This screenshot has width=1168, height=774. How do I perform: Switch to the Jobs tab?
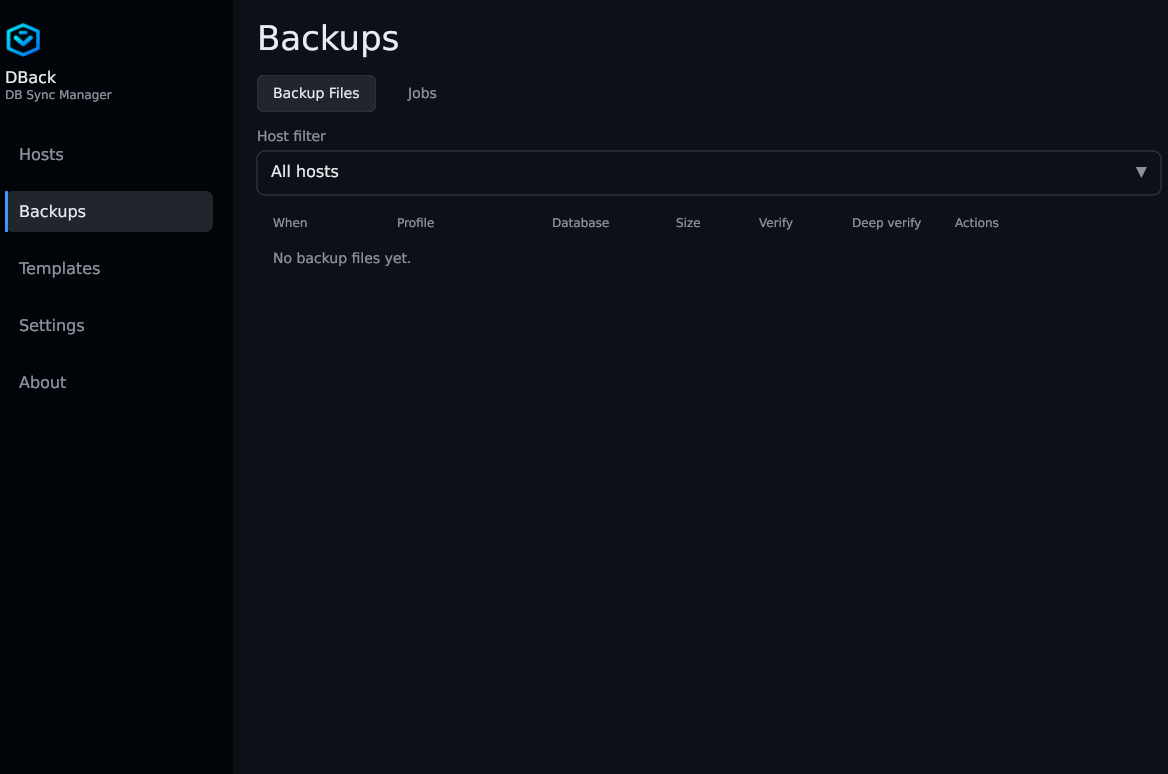pos(422,93)
